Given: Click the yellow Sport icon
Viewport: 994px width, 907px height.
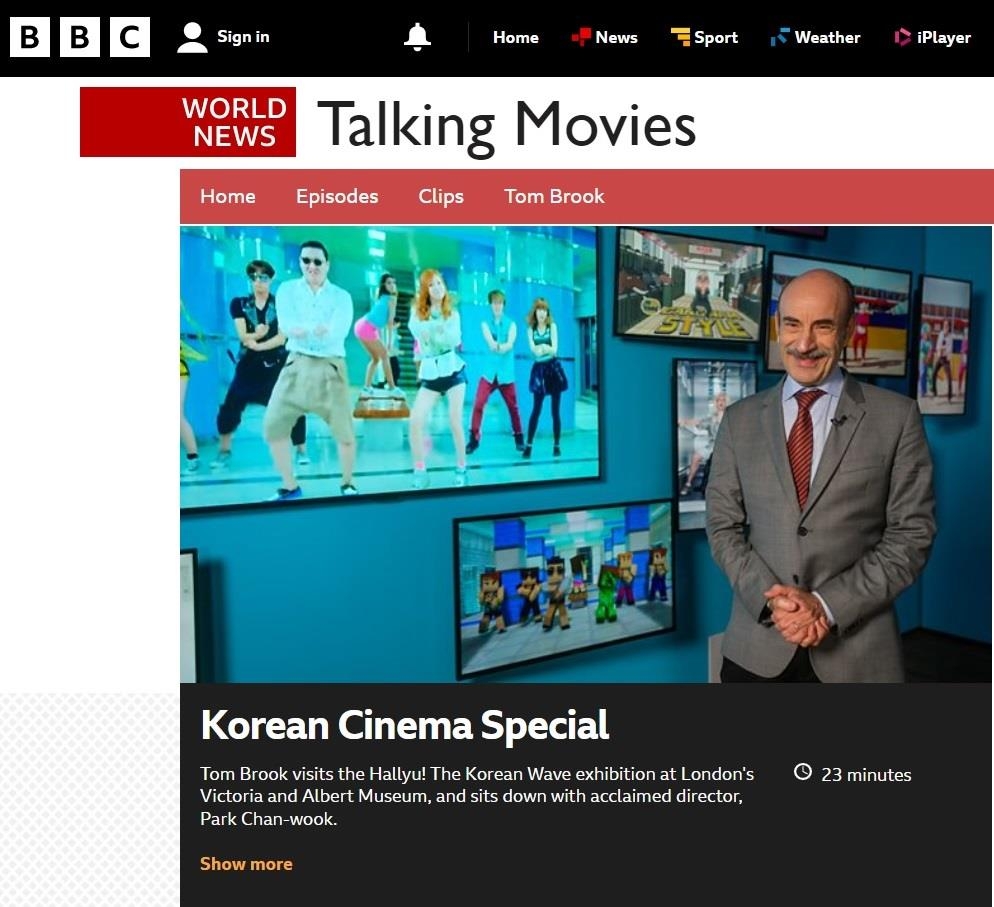Looking at the screenshot, I should click(x=680, y=37).
